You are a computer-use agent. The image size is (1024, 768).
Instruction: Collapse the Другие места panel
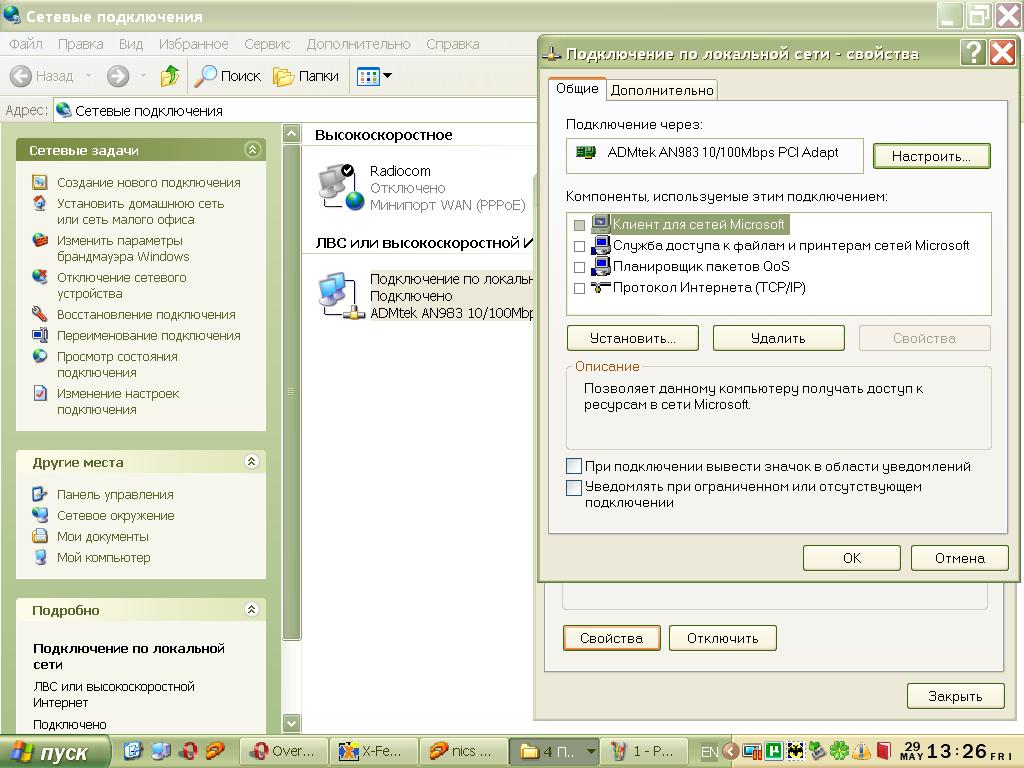tap(252, 462)
